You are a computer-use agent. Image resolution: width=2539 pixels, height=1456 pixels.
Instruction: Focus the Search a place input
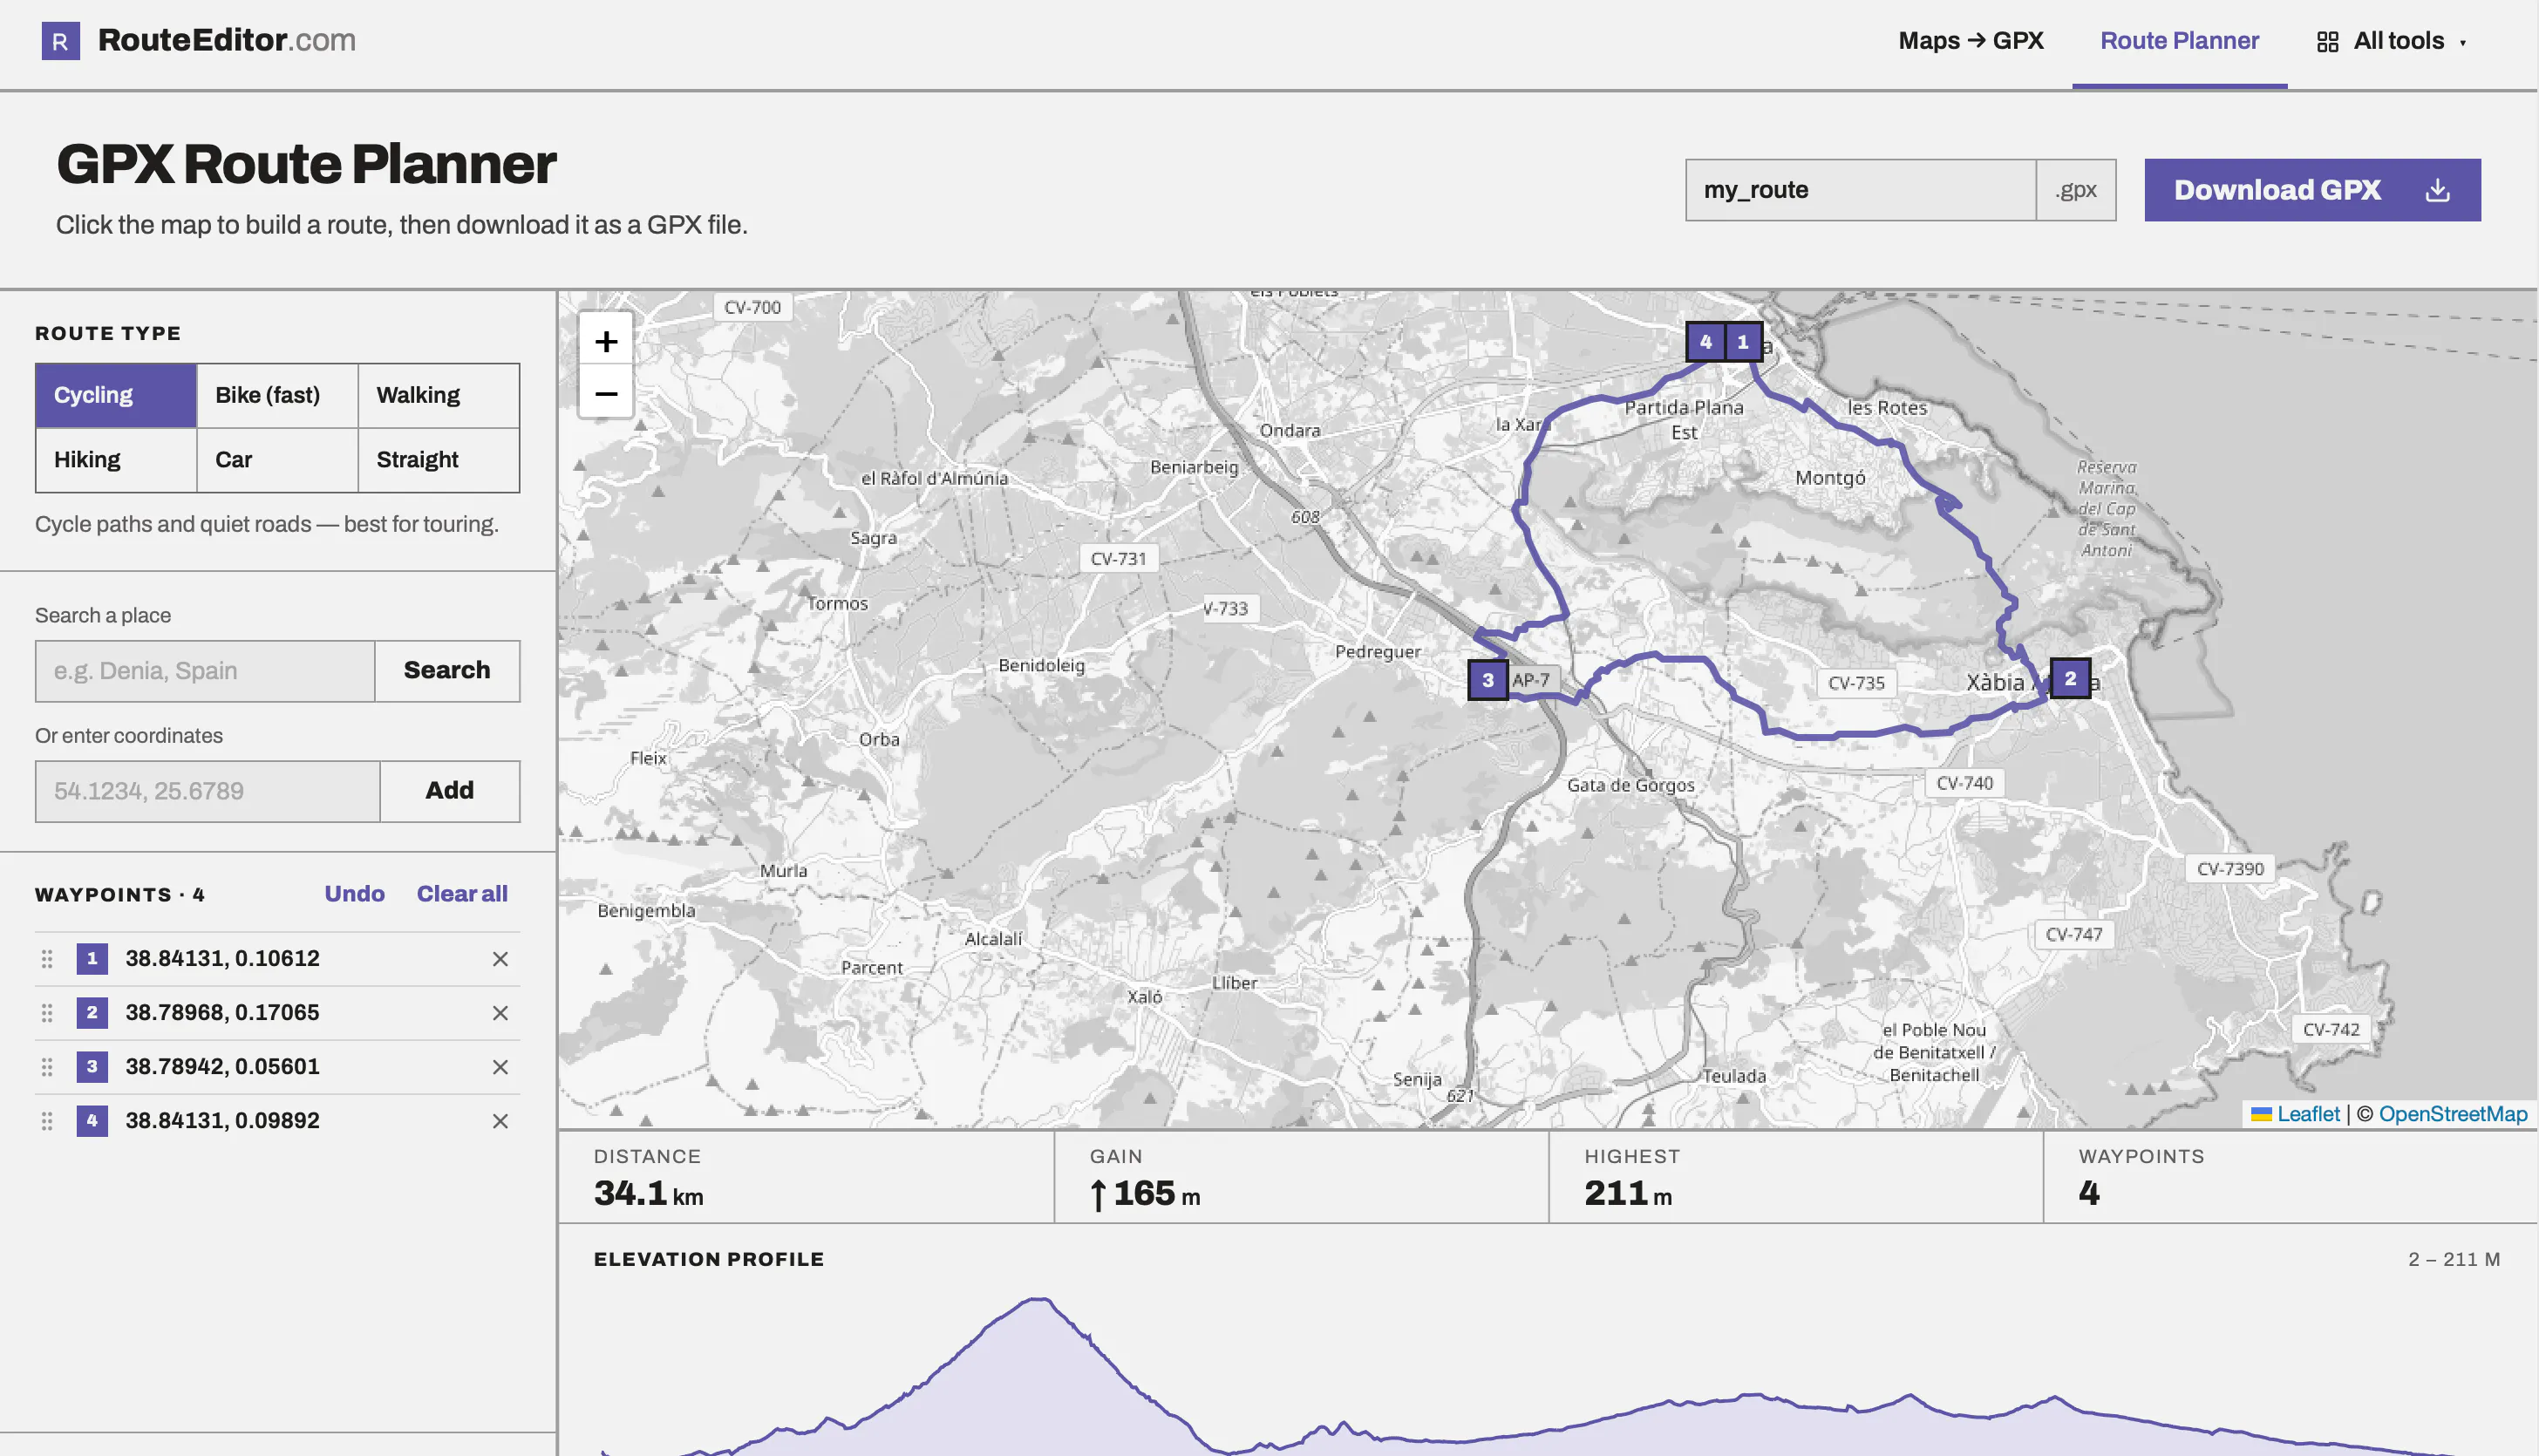pos(205,671)
